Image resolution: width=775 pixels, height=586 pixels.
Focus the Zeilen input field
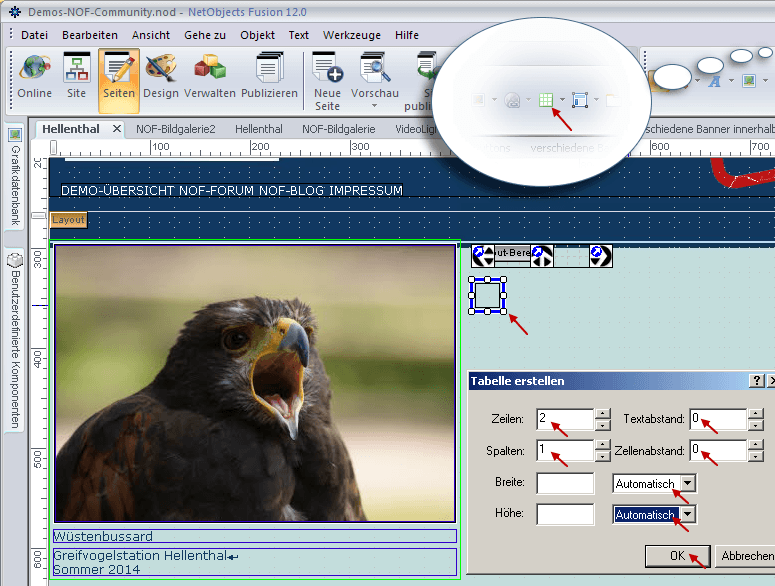(x=565, y=419)
